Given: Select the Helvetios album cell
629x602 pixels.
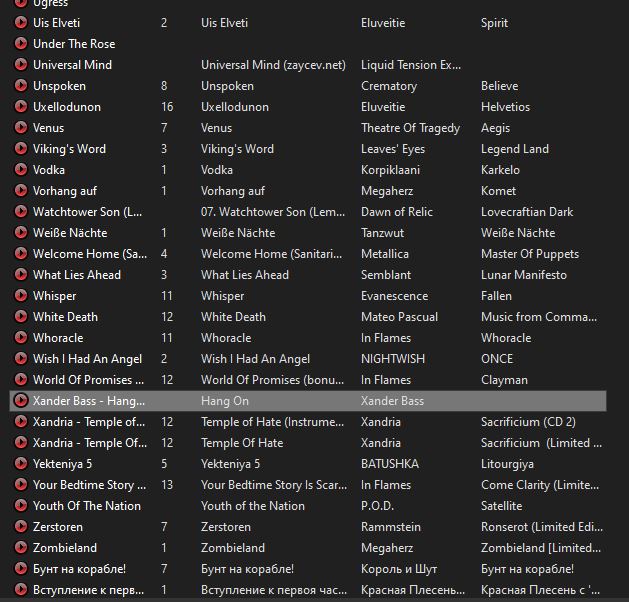Looking at the screenshot, I should tap(505, 107).
